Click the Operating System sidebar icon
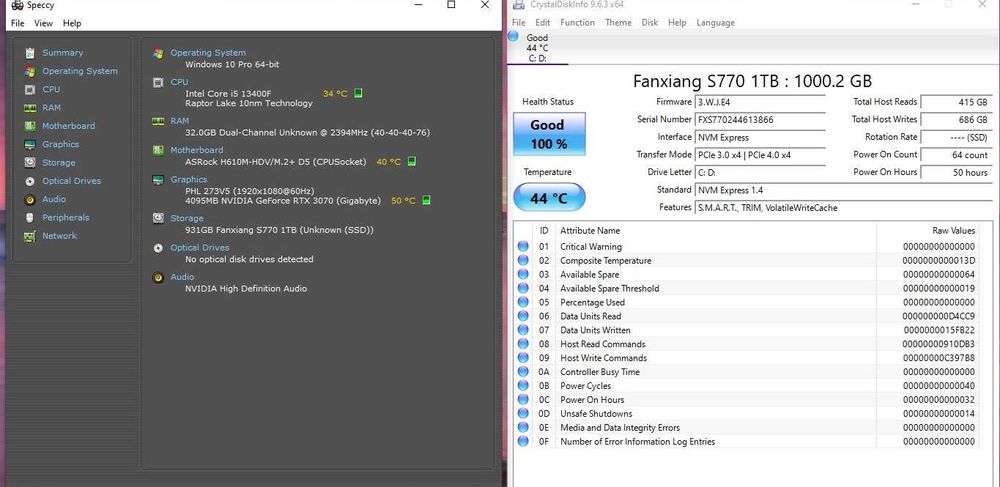The height and width of the screenshot is (487, 1000). (x=29, y=71)
